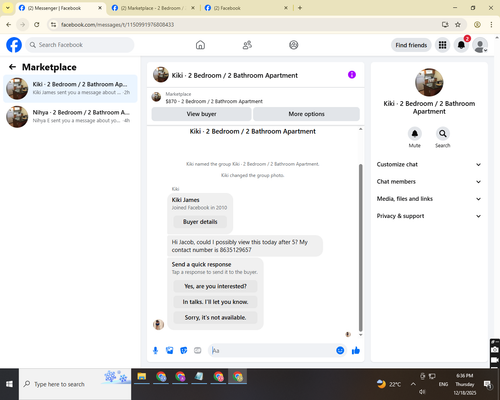This screenshot has width=500, height=400.
Task: Open the notifications bell with badge
Action: (461, 45)
